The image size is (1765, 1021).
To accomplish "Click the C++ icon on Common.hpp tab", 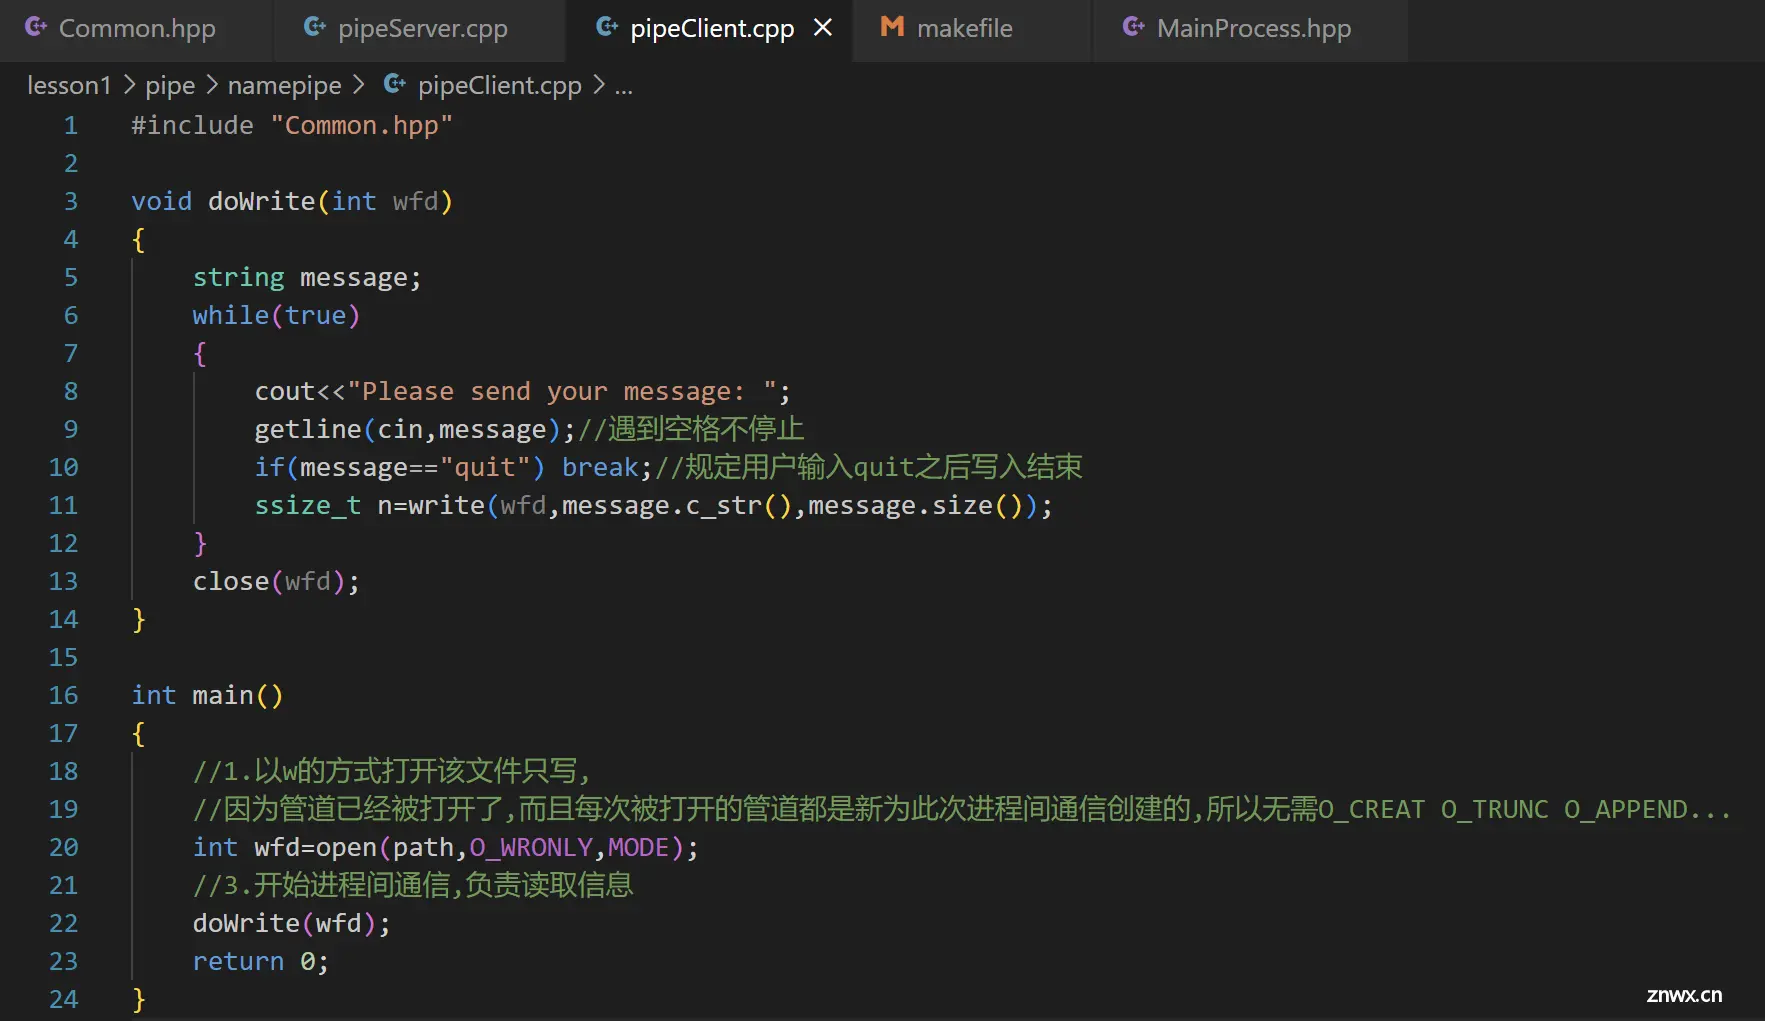I will [x=36, y=27].
